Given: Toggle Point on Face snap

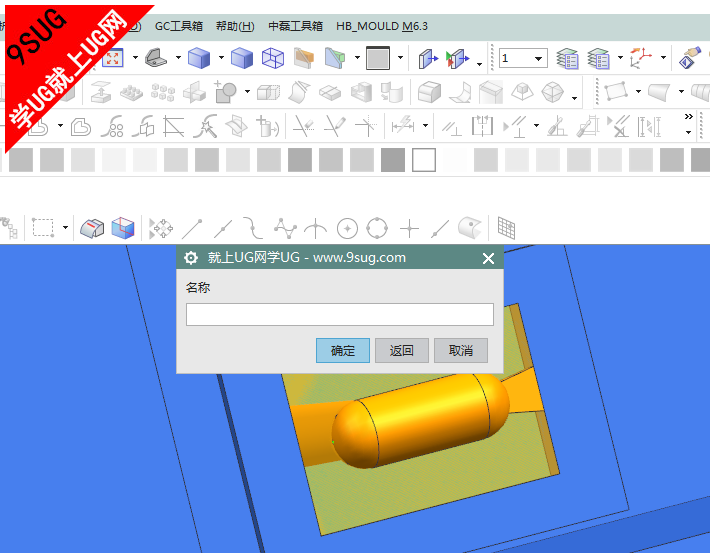Looking at the screenshot, I should (469, 227).
